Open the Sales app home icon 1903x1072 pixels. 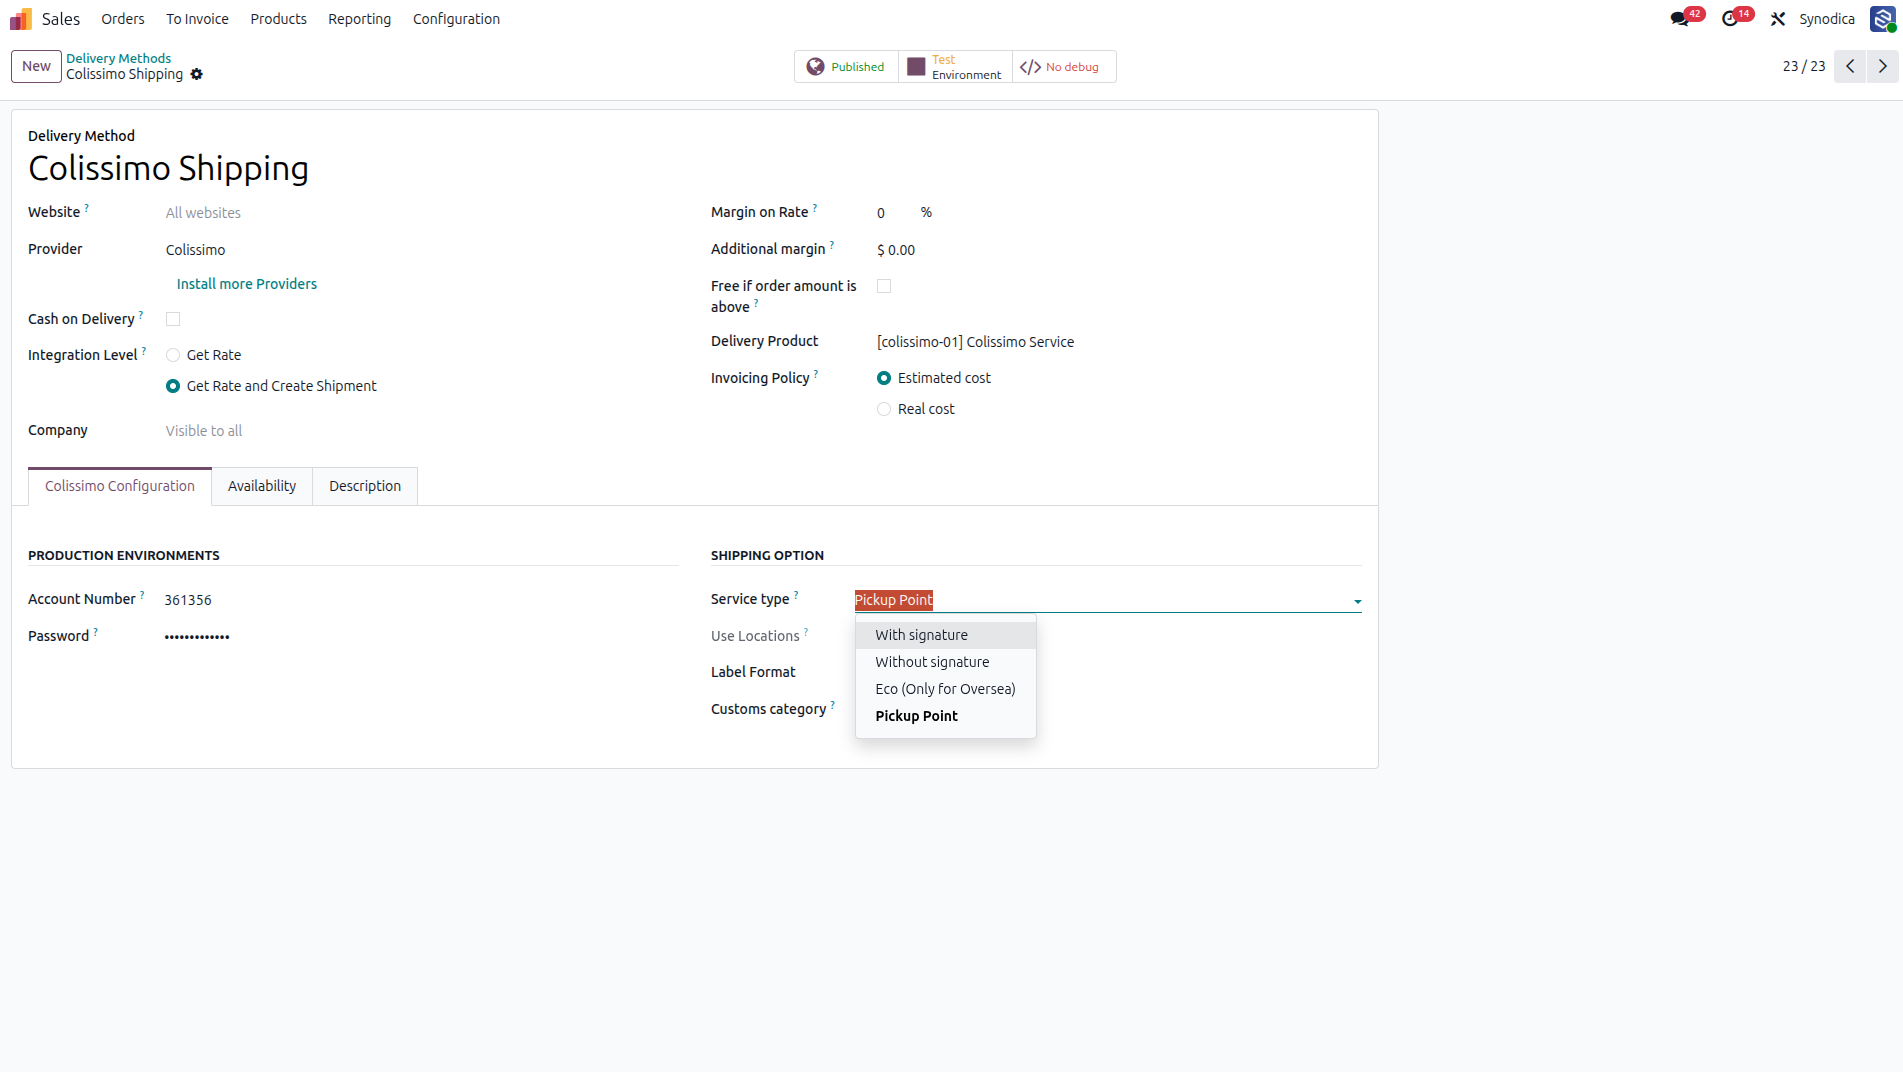21,19
